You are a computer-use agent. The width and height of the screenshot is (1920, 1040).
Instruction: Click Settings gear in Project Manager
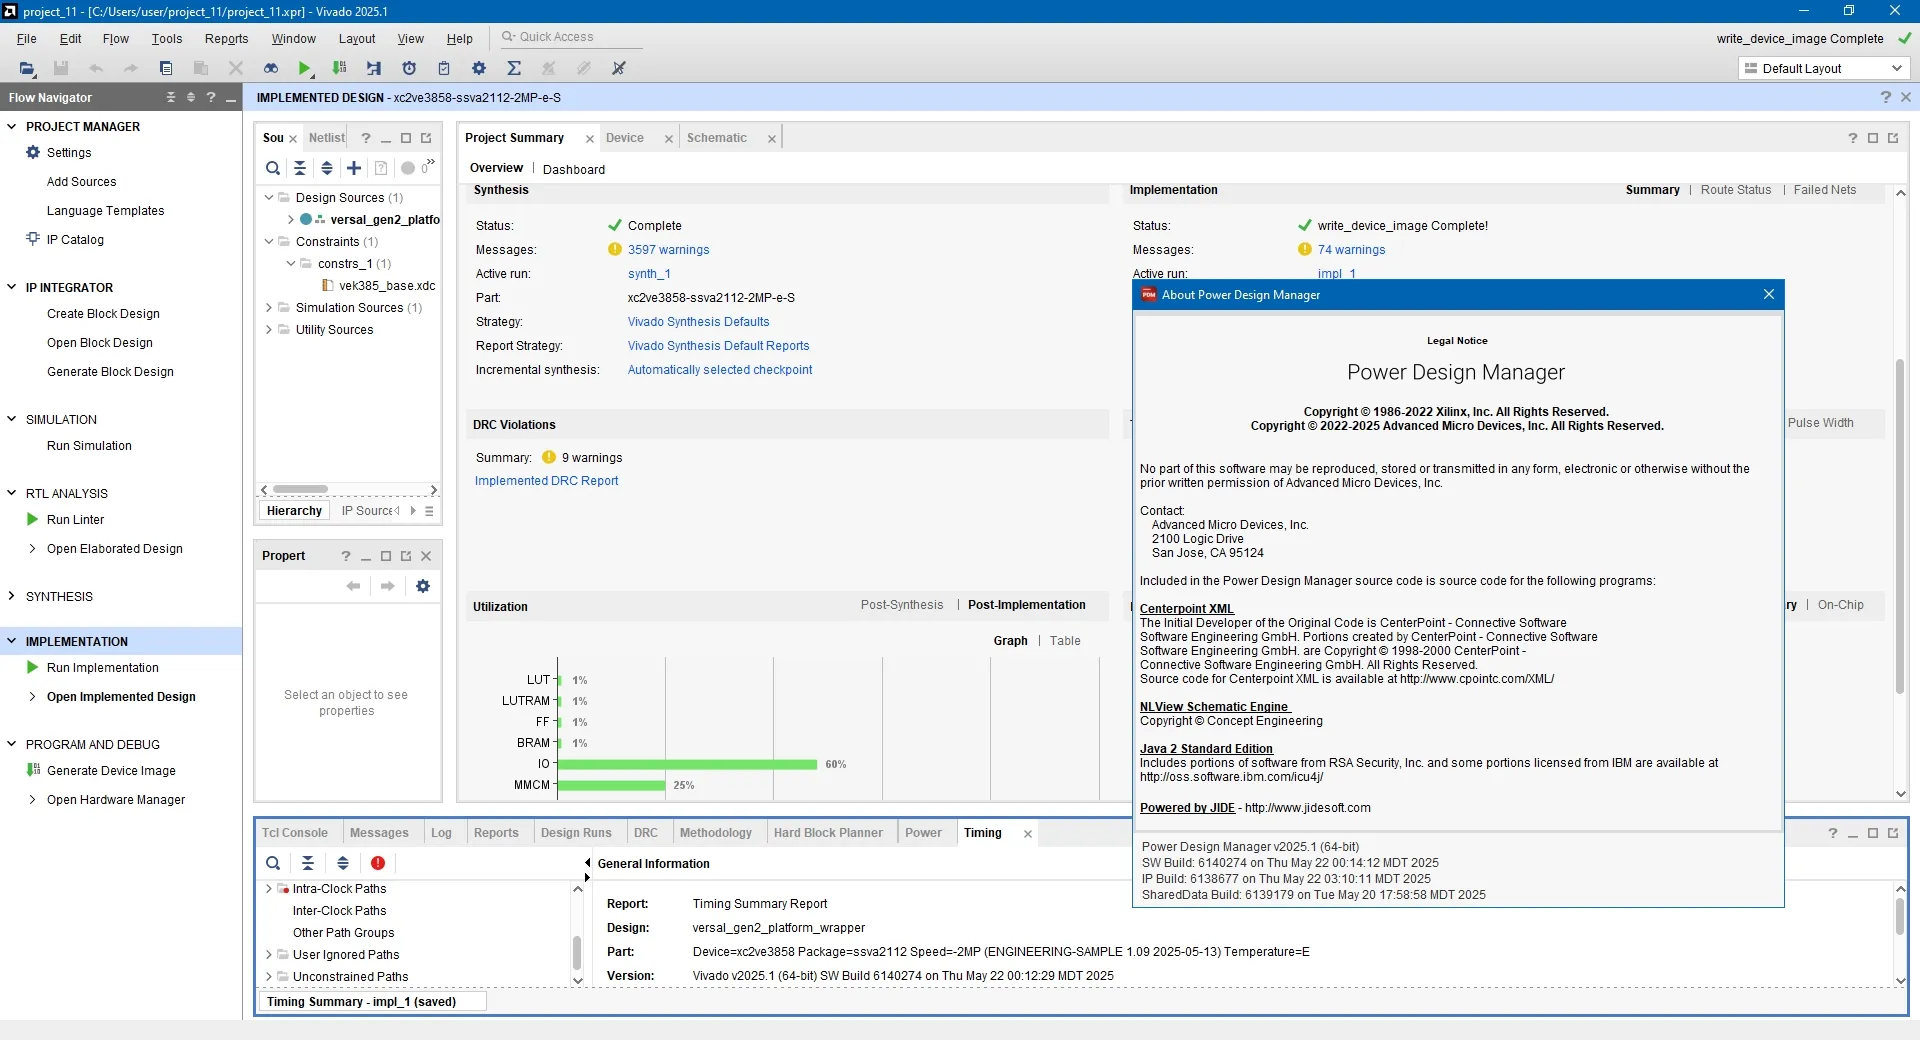point(33,152)
